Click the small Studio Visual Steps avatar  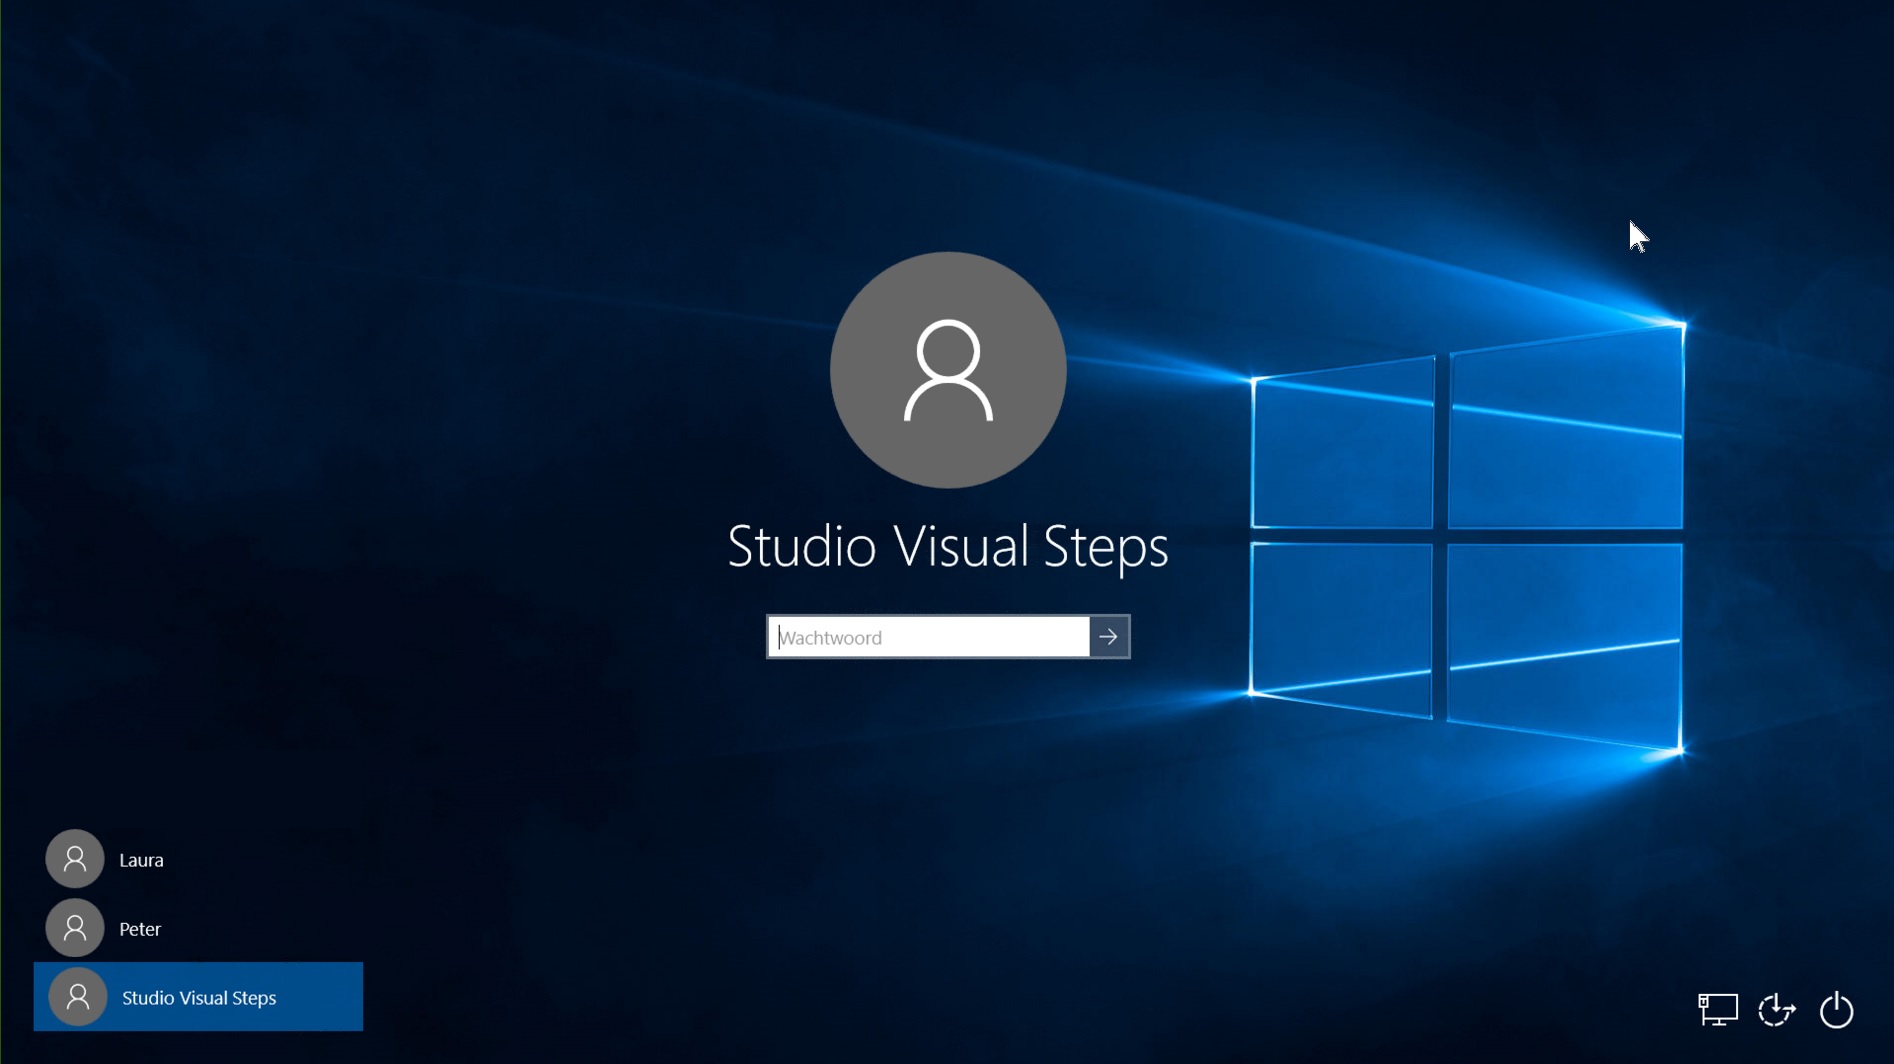click(x=77, y=997)
